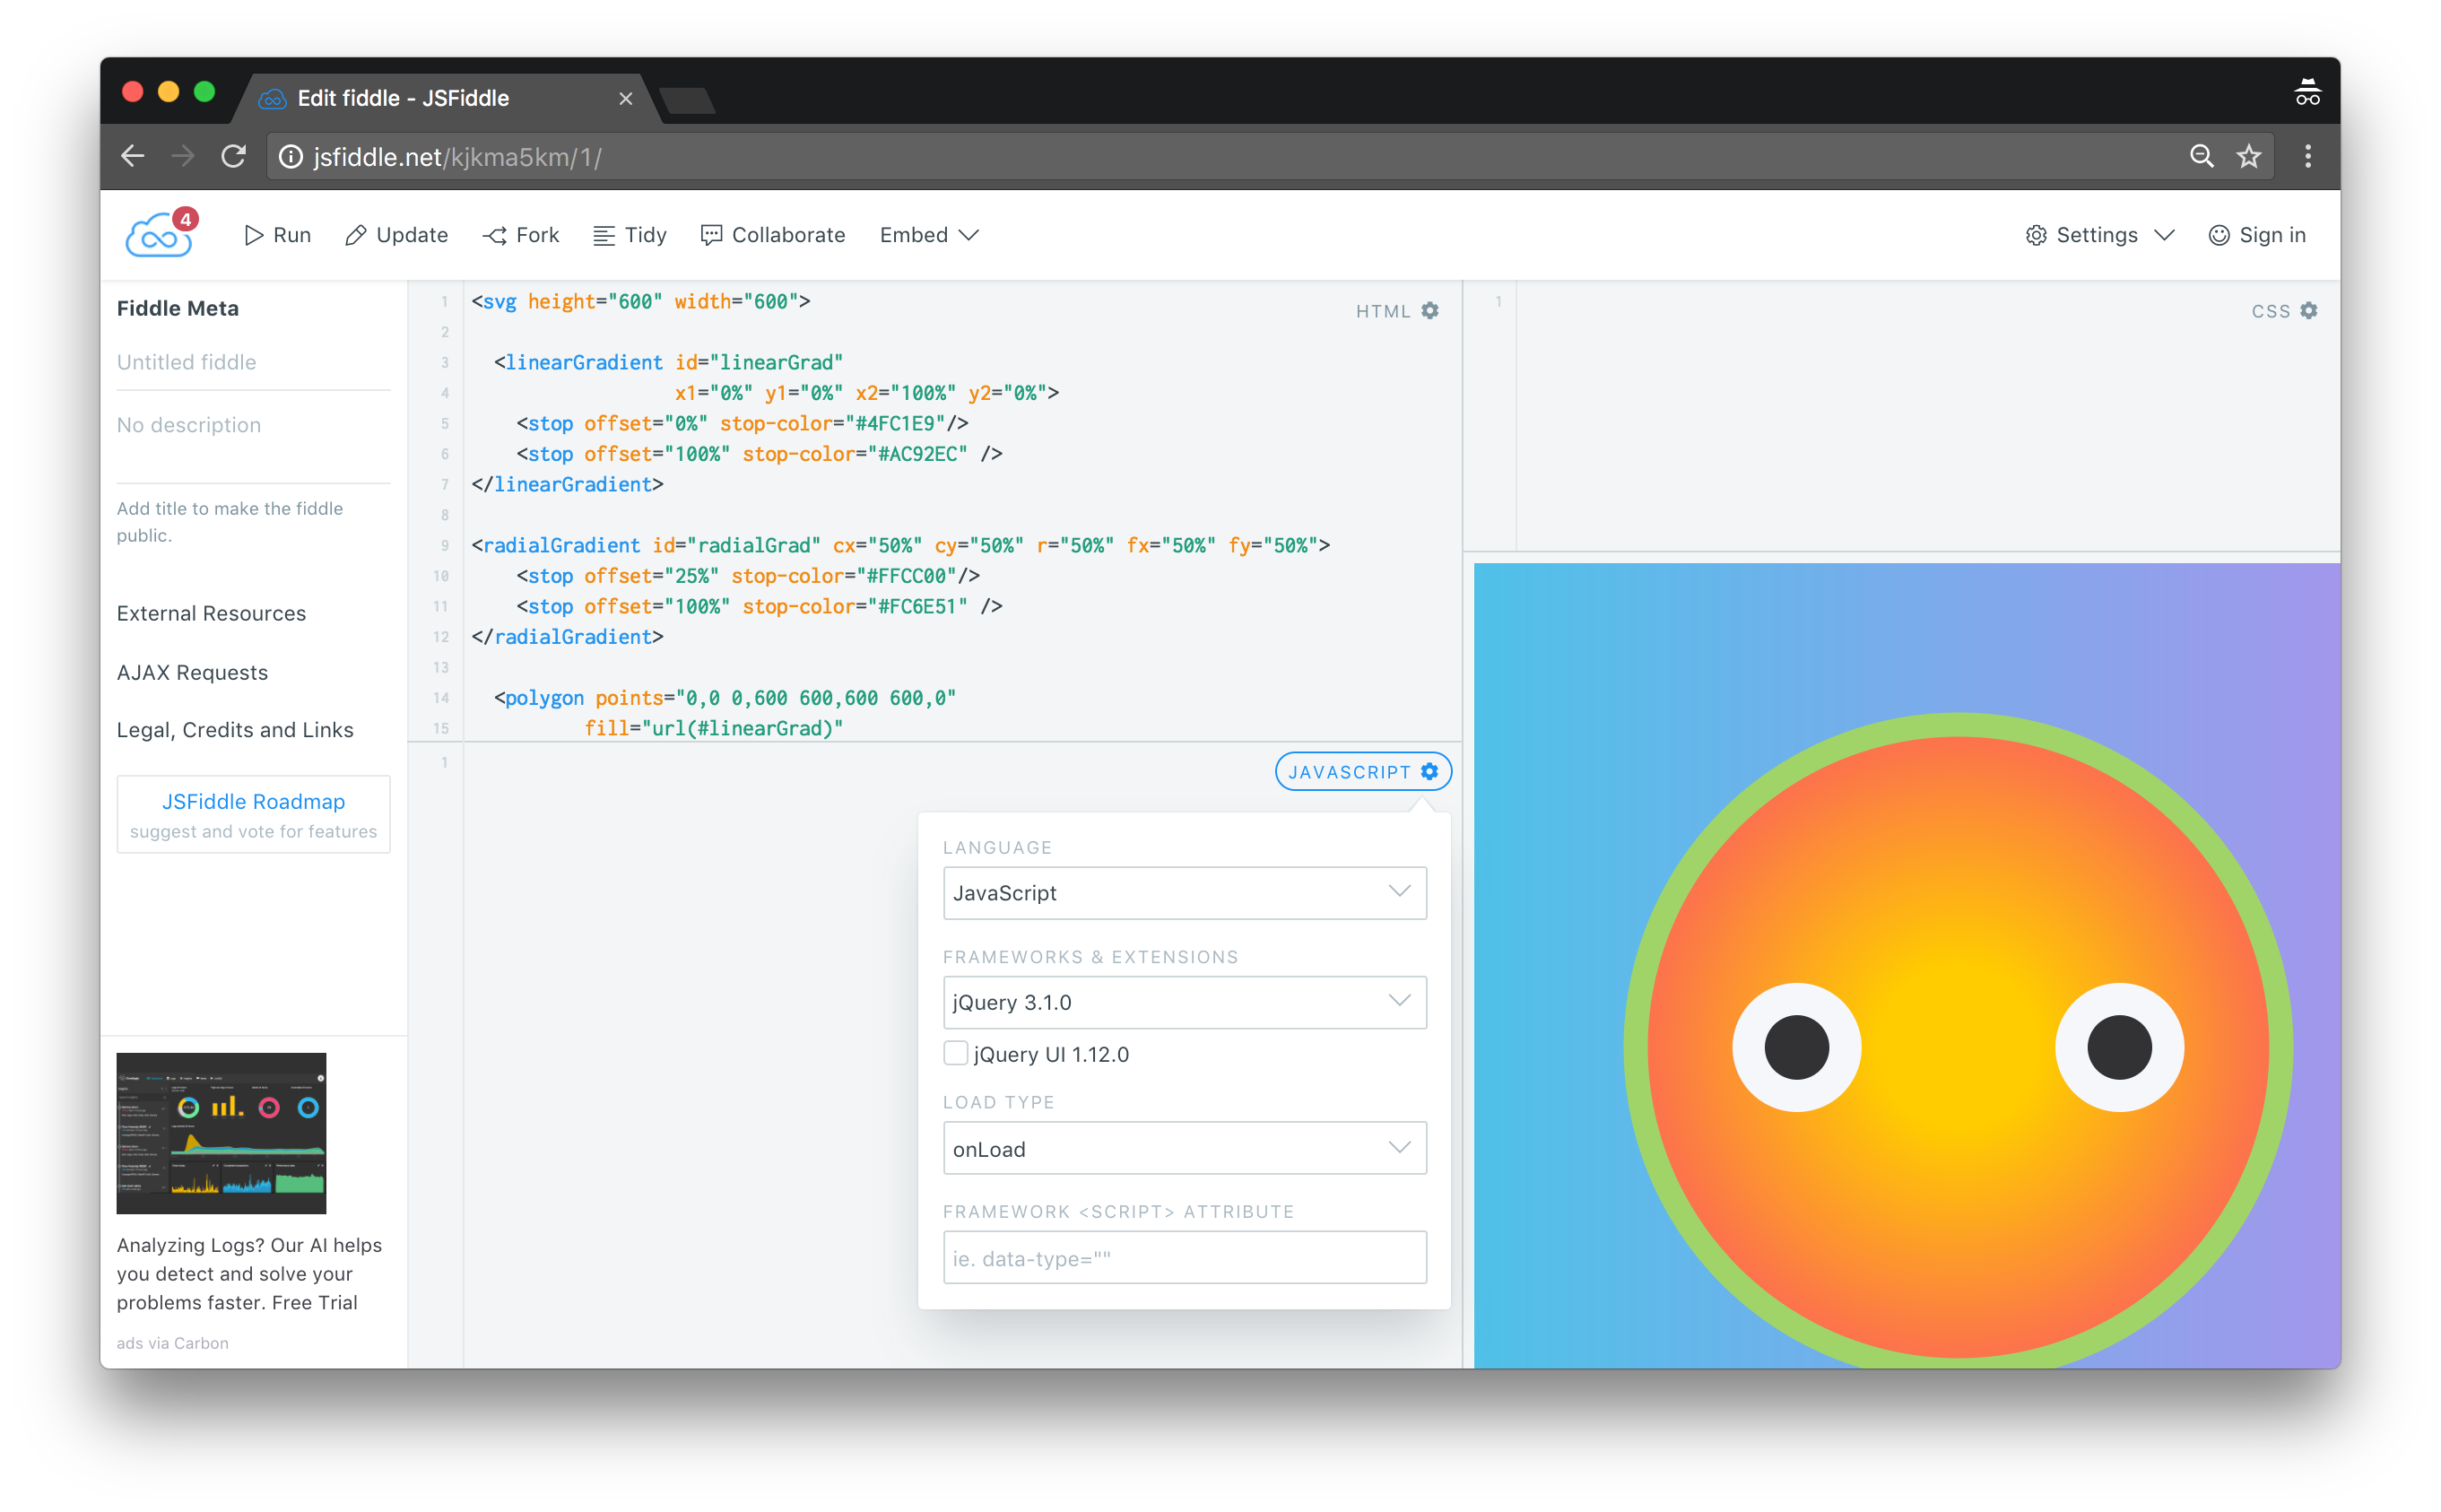The image size is (2441, 1512).
Task: Expand the Frameworks & Extensions dropdown
Action: pyautogui.click(x=1180, y=1001)
